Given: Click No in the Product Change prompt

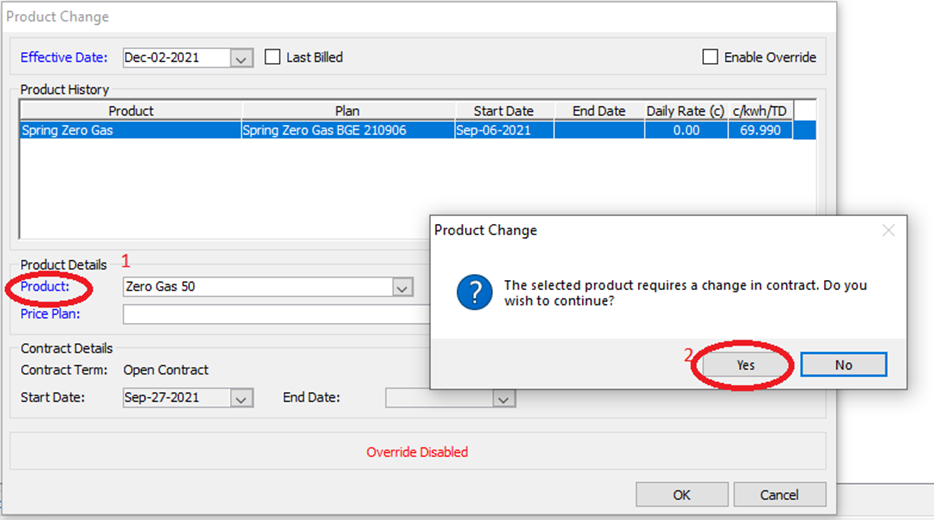Looking at the screenshot, I should 843,365.
